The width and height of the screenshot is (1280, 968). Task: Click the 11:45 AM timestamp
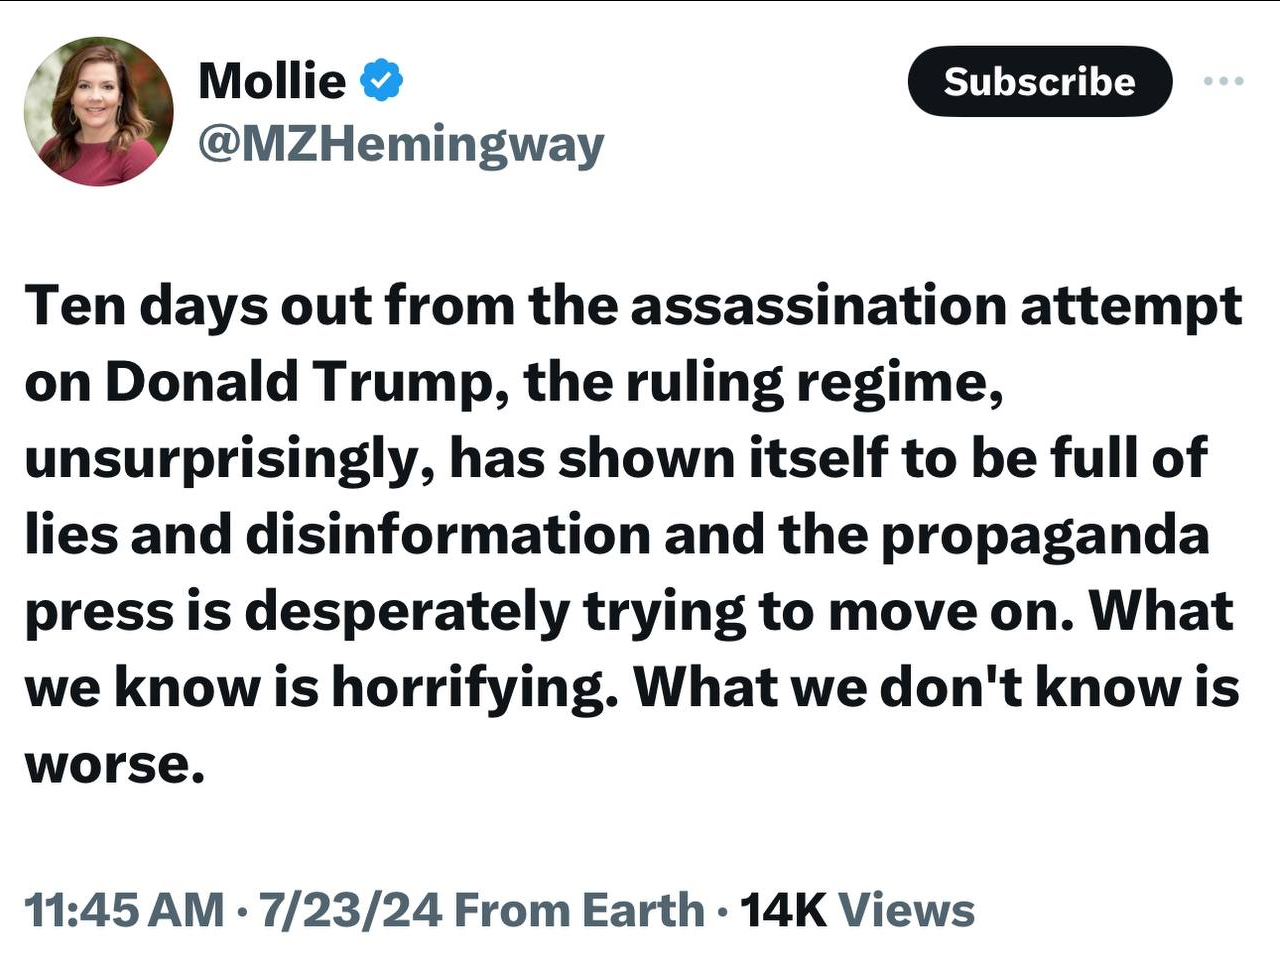tap(124, 910)
